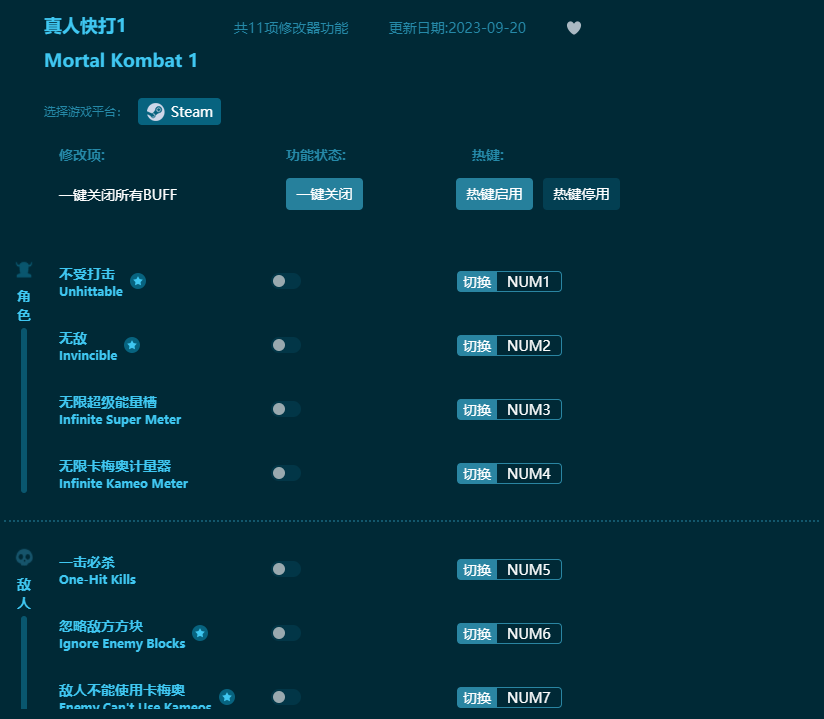Enable the One-Hit Kills toggle
The image size is (824, 719).
tap(286, 569)
